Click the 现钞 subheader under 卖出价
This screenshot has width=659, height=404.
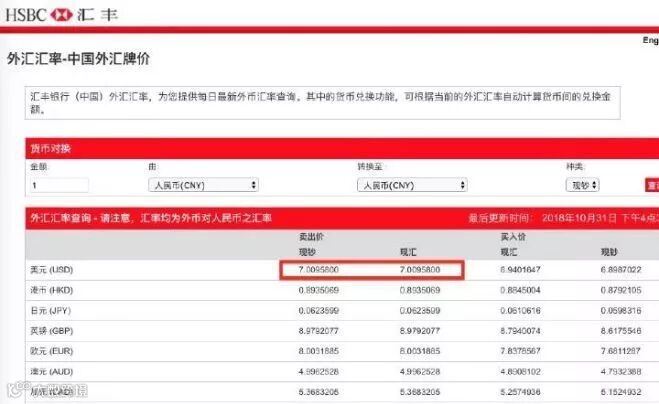click(x=307, y=252)
